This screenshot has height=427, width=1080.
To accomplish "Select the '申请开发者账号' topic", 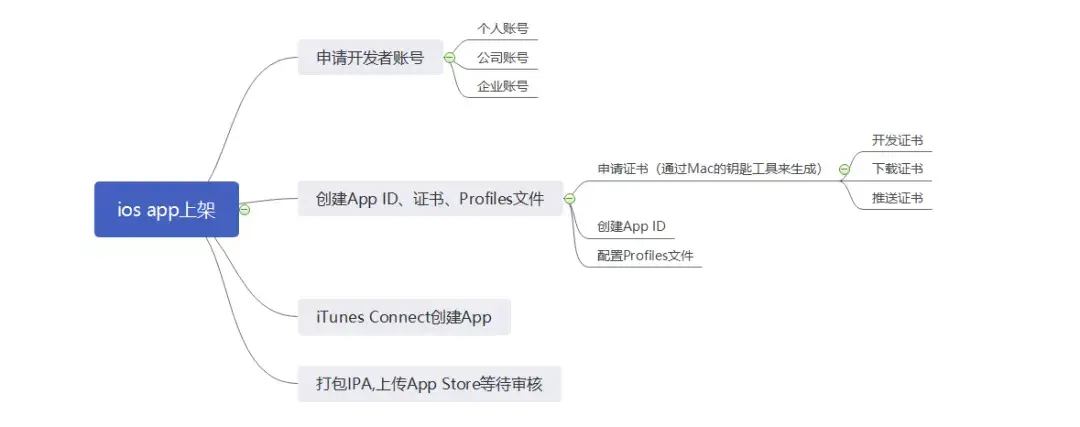I will pyautogui.click(x=370, y=58).
